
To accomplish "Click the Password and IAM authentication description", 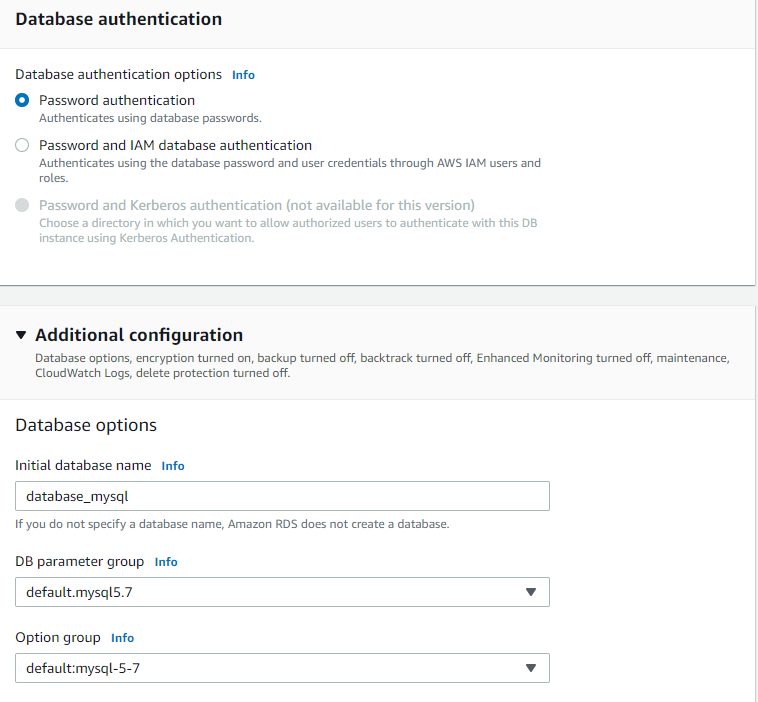I will click(289, 170).
